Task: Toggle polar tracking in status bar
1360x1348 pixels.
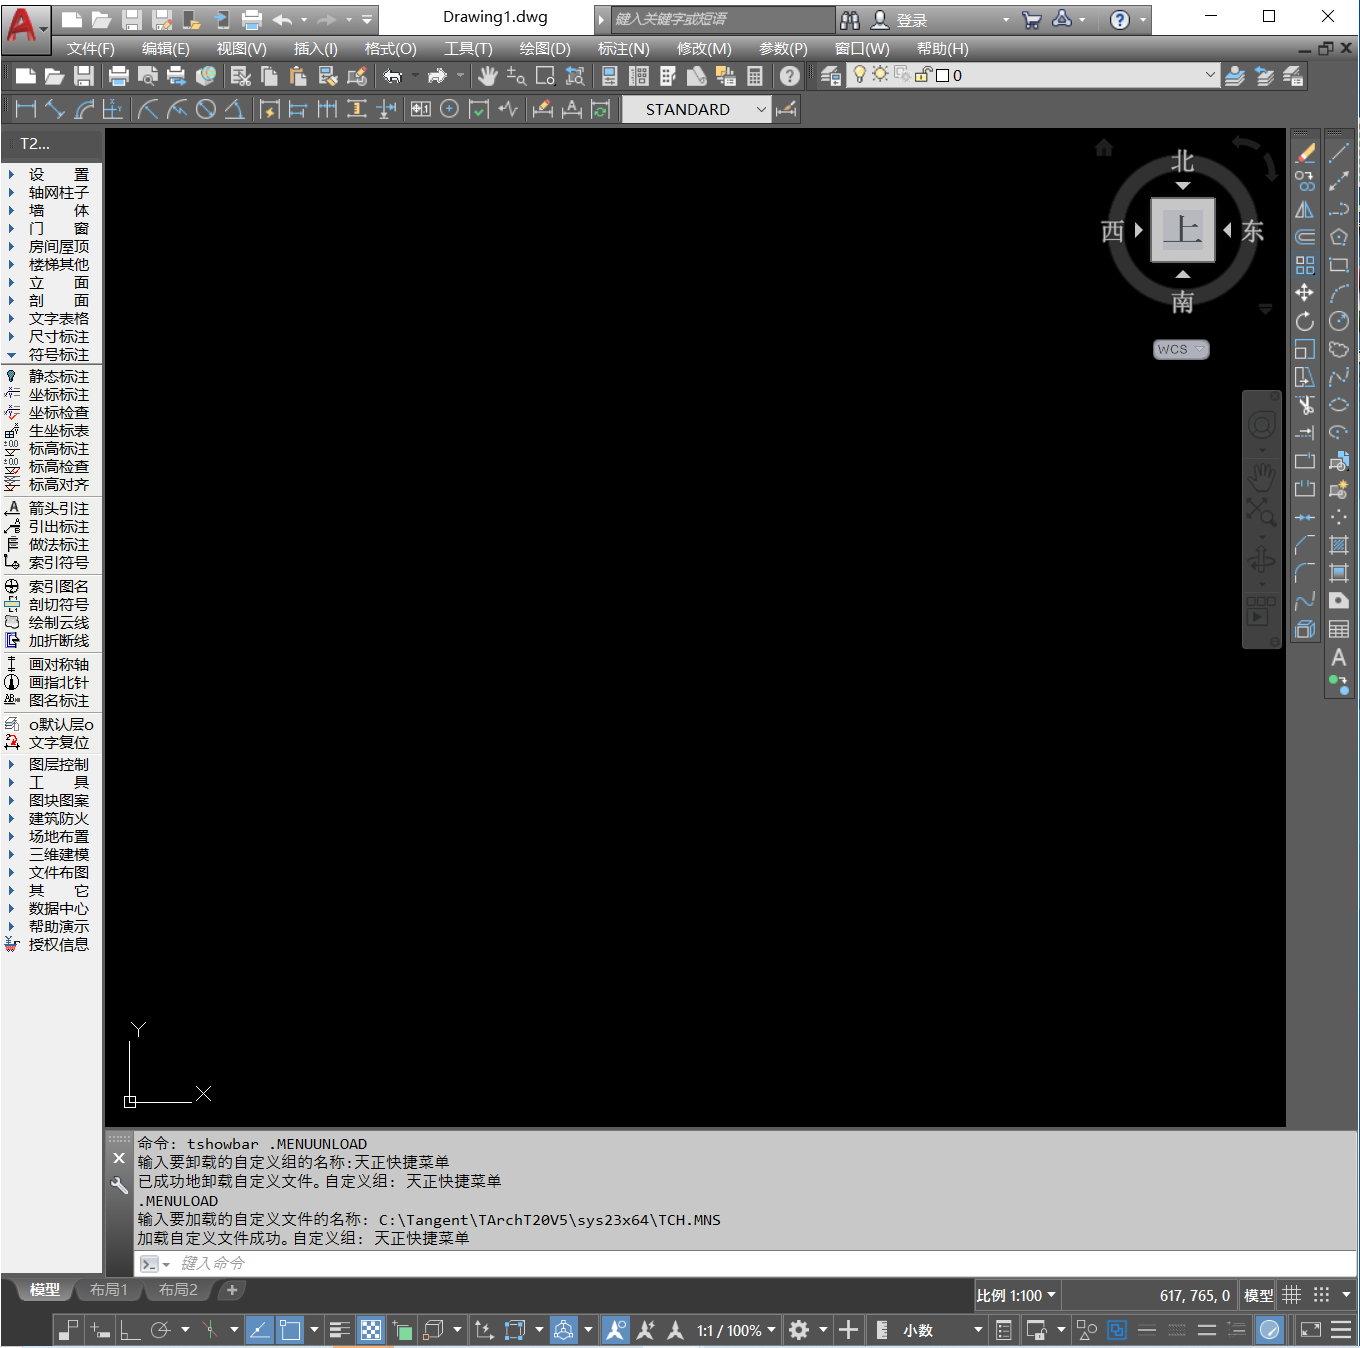Action: pos(160,1330)
